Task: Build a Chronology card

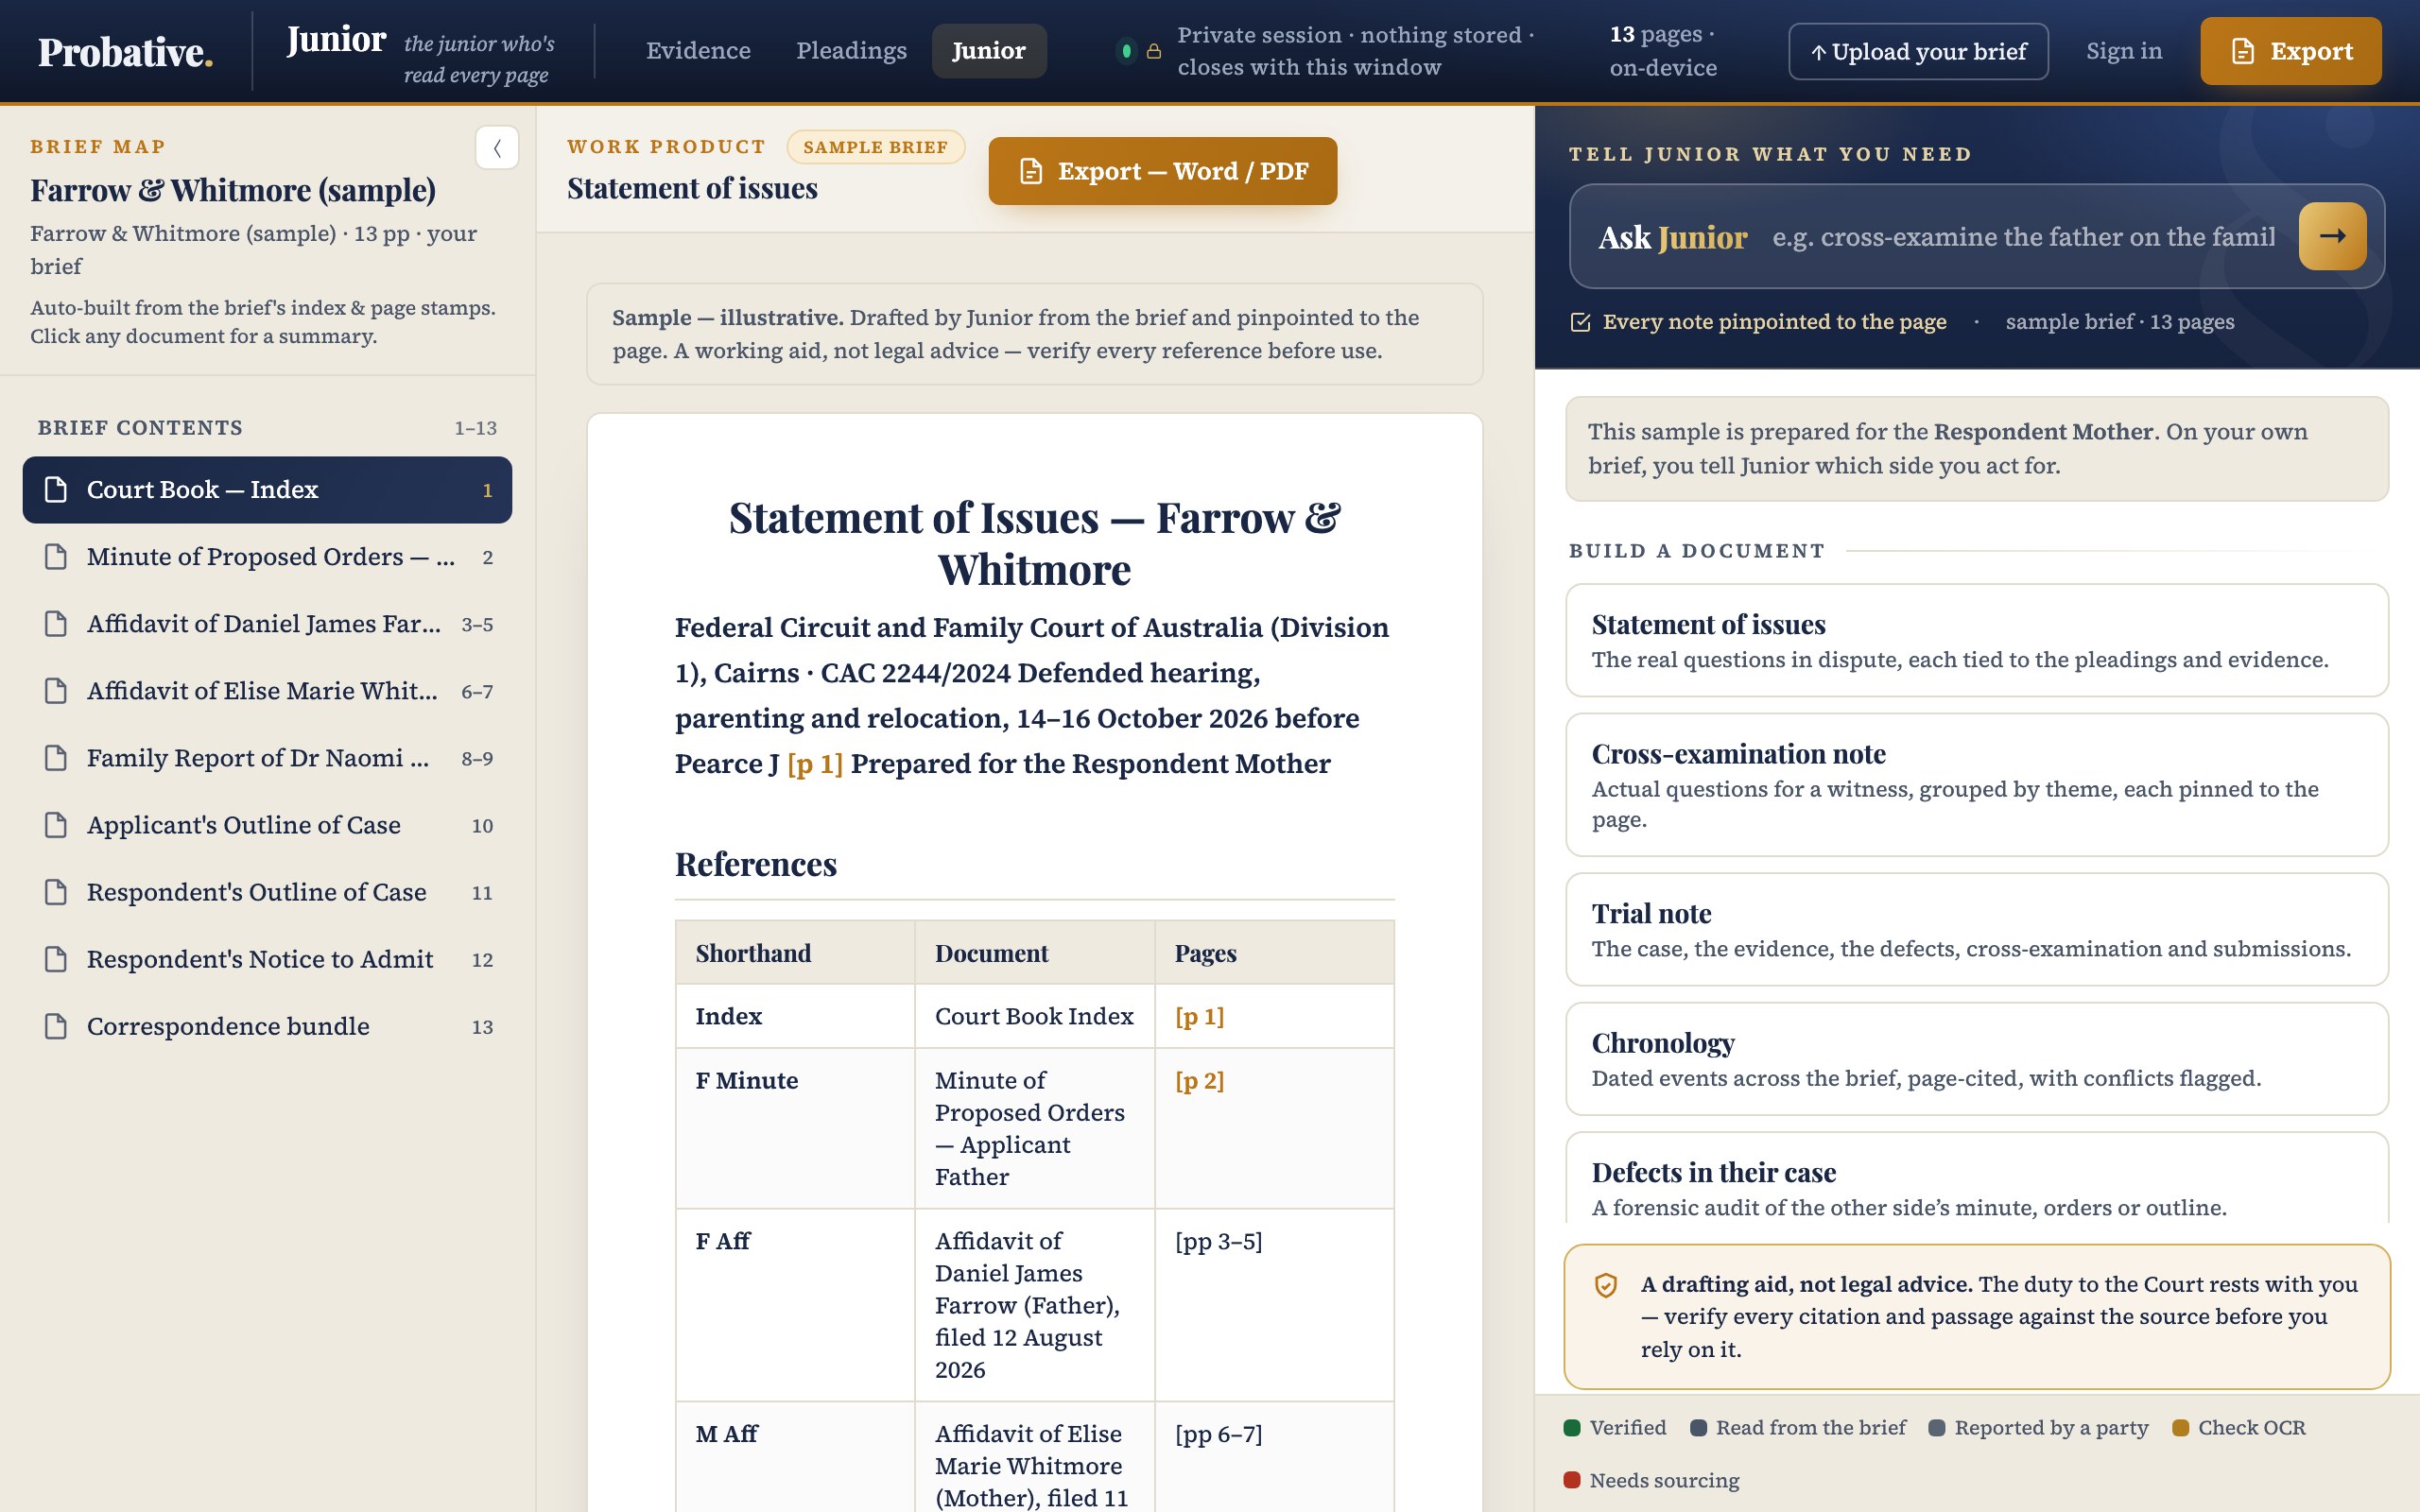Action: (x=1977, y=1059)
